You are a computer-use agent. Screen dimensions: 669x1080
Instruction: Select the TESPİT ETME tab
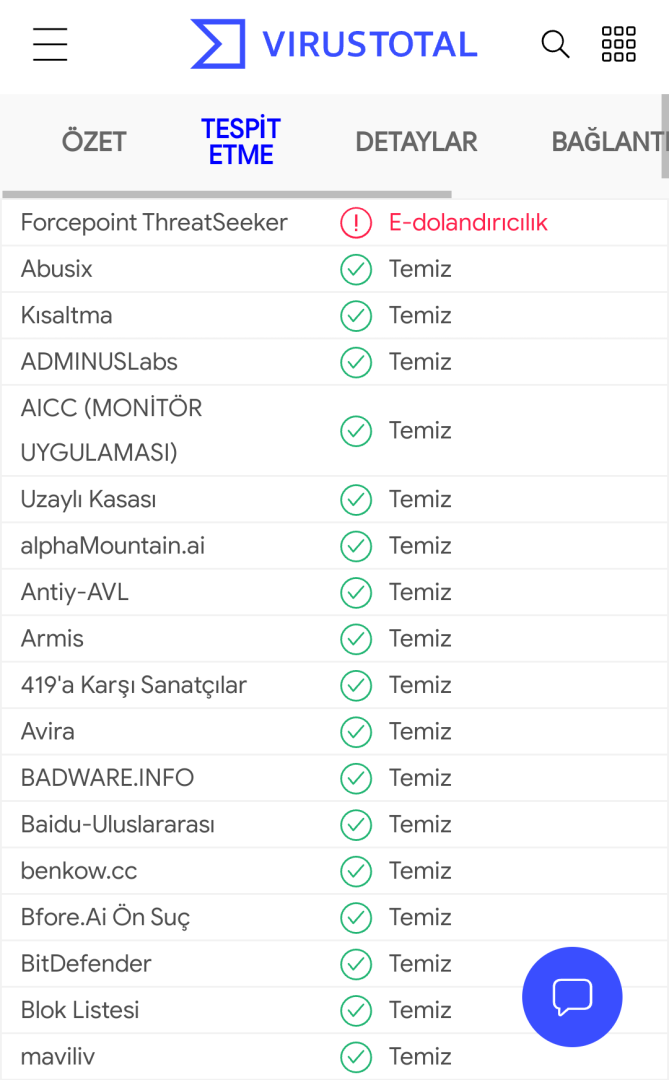click(x=240, y=142)
